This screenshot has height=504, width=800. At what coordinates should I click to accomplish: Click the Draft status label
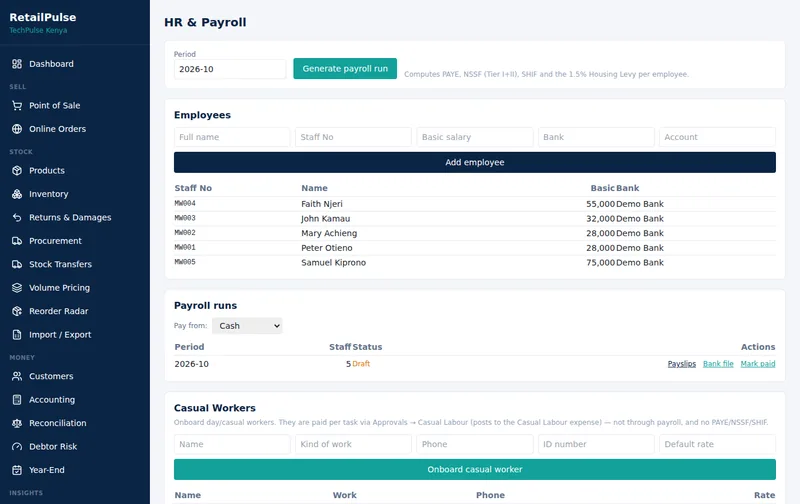coord(361,364)
